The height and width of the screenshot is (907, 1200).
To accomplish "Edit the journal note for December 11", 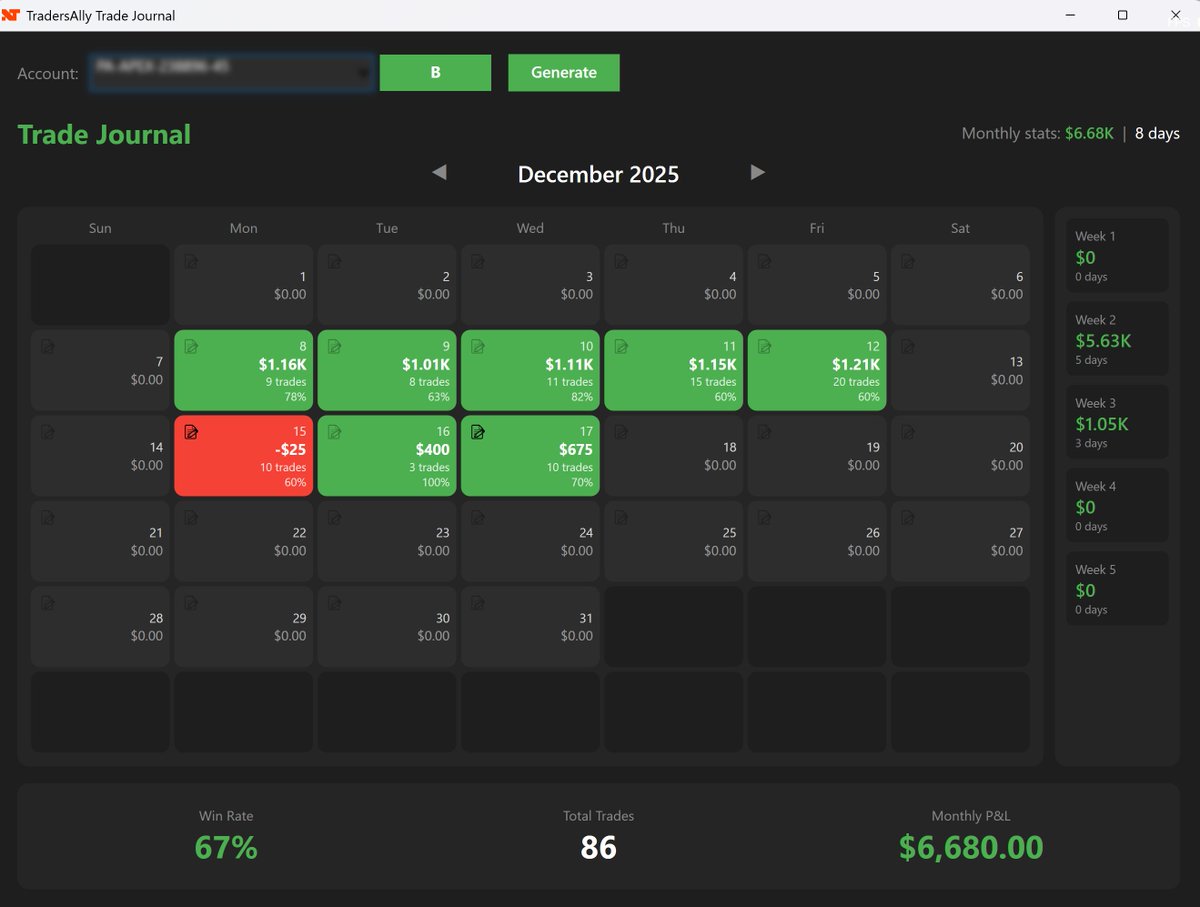I will (621, 347).
